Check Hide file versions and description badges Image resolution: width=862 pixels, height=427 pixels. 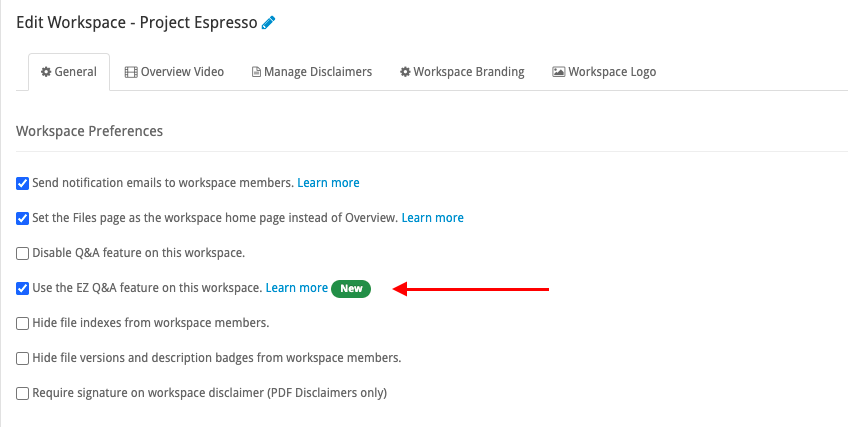[22, 358]
